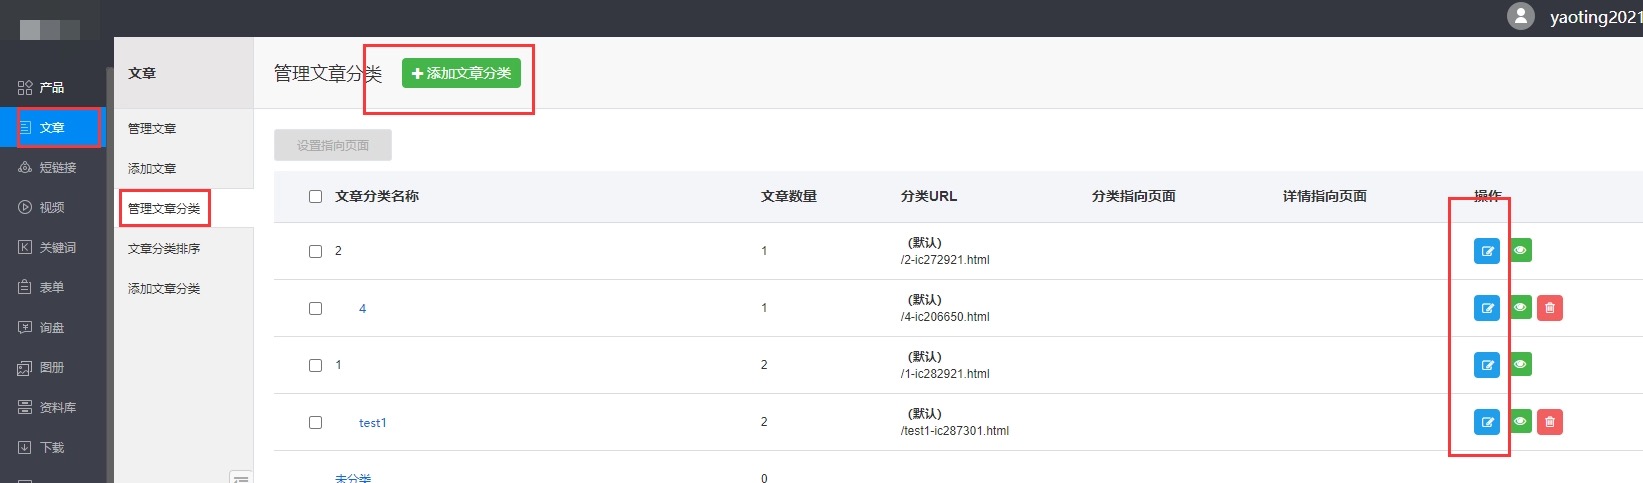Toggle the select-all checkbox in table header
Image resolution: width=1643 pixels, height=483 pixels.
[315, 197]
